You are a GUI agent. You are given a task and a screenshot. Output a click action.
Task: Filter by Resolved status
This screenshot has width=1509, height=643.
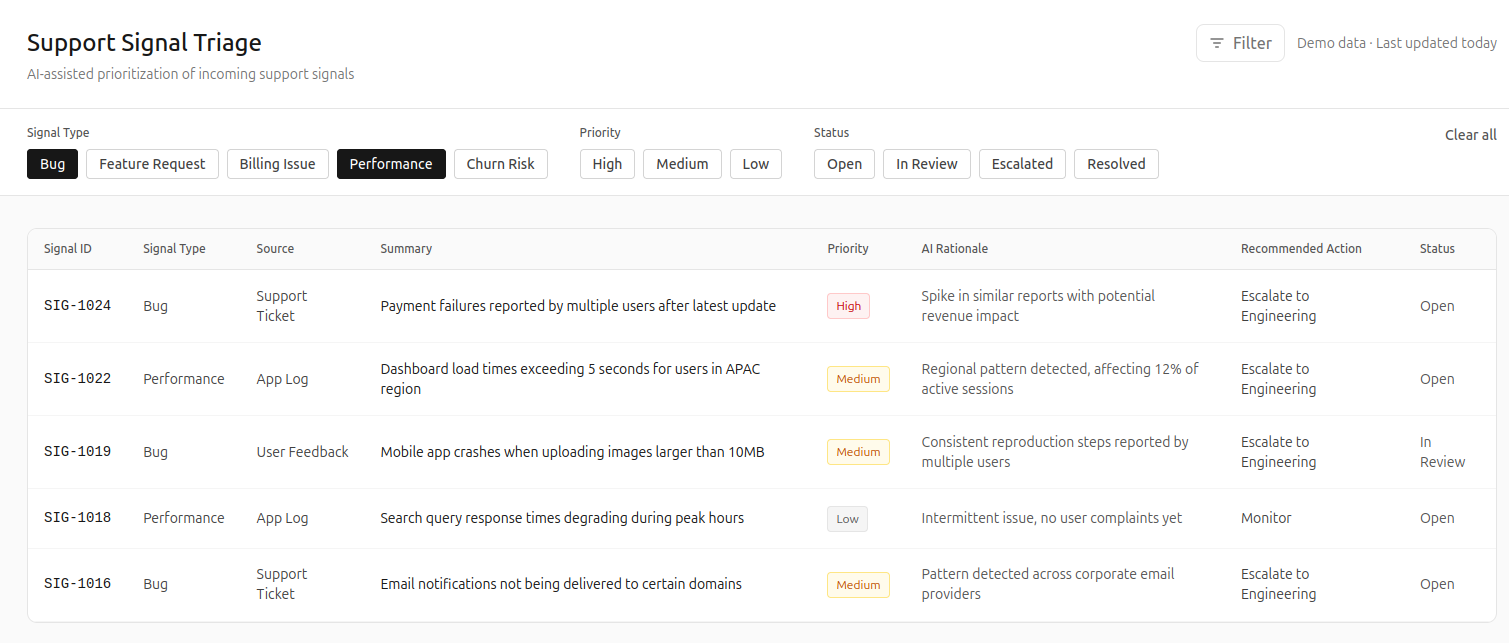(1116, 163)
